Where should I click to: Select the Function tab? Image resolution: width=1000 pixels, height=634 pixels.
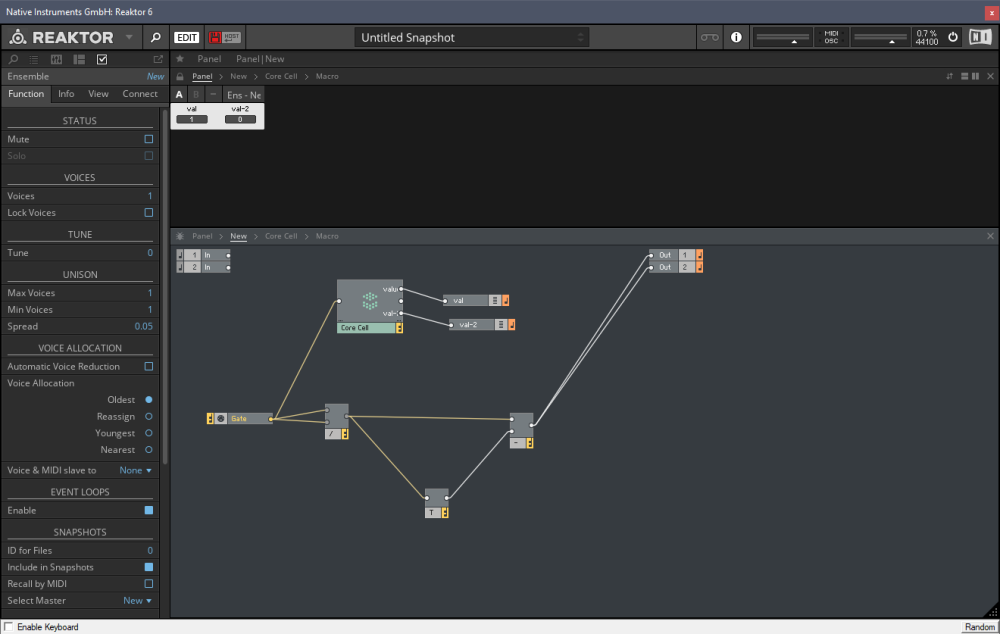point(26,94)
